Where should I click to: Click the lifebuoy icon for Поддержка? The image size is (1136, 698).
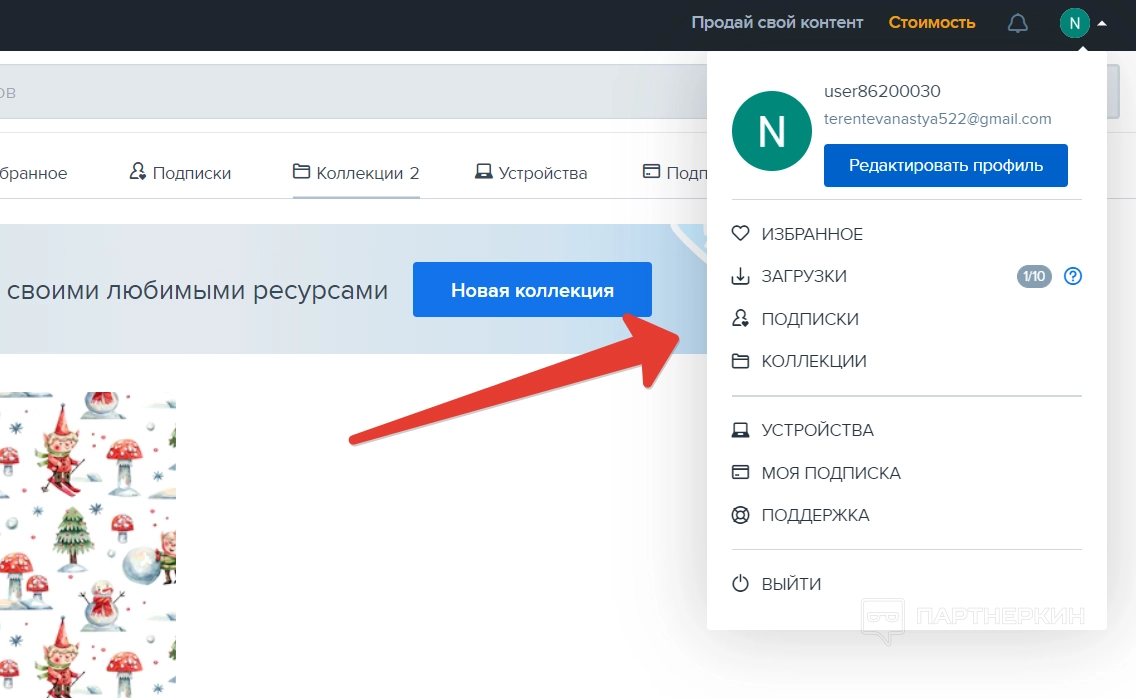[x=740, y=516]
